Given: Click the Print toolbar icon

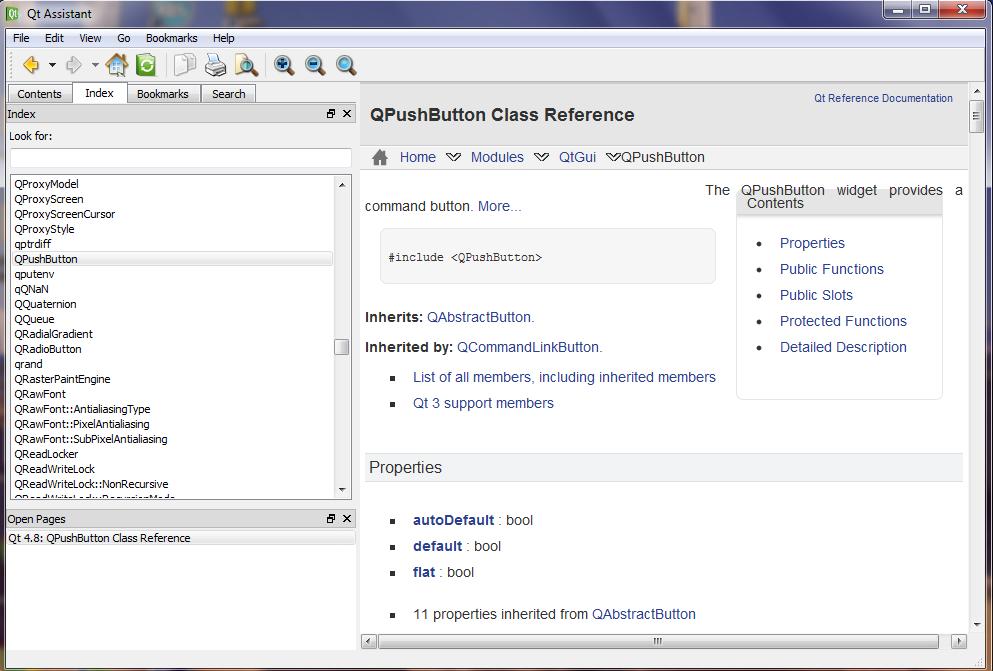Looking at the screenshot, I should click(215, 65).
